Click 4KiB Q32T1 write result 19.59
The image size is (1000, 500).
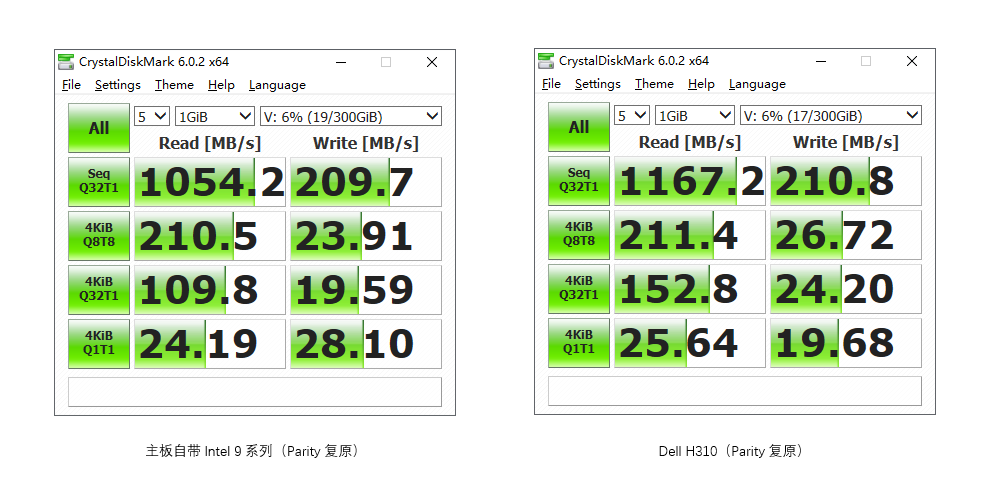365,290
